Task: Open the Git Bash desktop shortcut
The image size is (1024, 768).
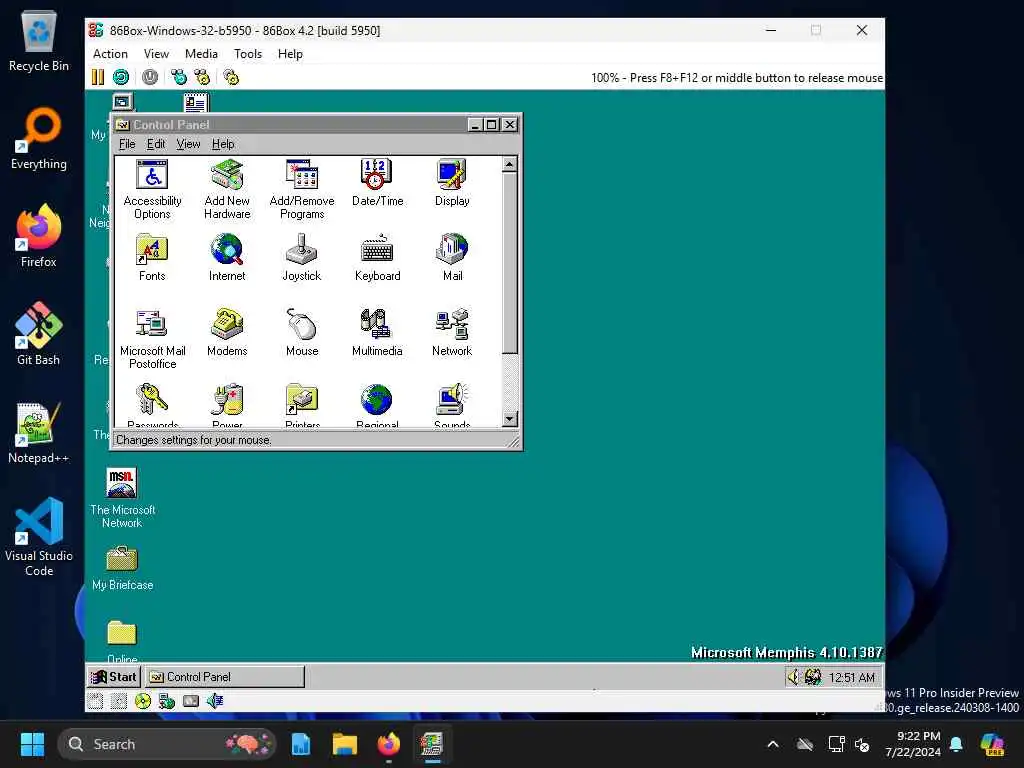Action: (x=39, y=334)
